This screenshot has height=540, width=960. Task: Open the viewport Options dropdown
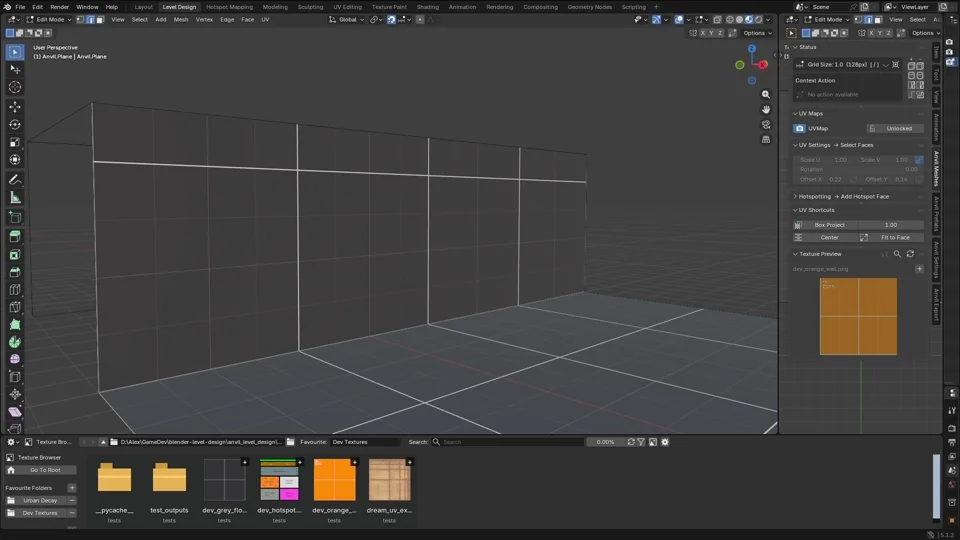coord(757,33)
